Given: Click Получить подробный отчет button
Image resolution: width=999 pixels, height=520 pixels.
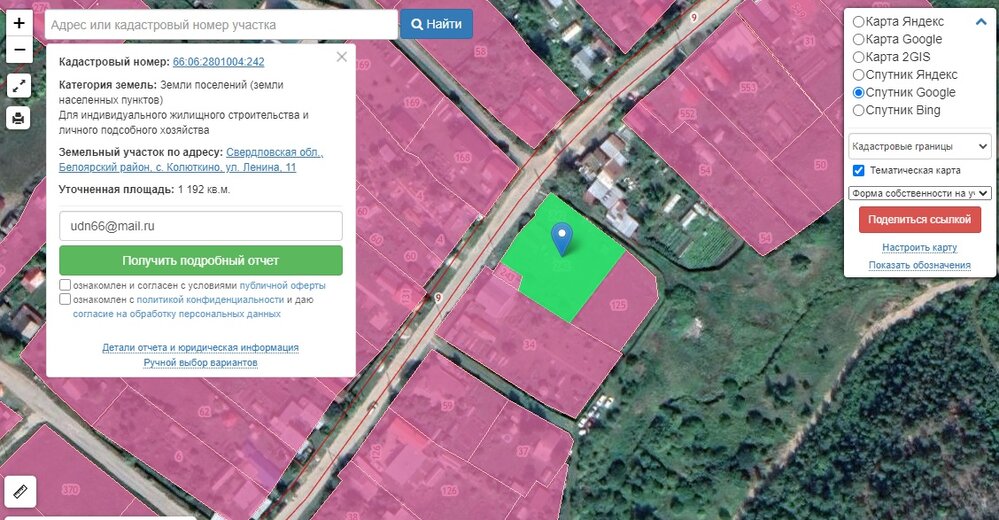Looking at the screenshot, I should click(x=201, y=261).
